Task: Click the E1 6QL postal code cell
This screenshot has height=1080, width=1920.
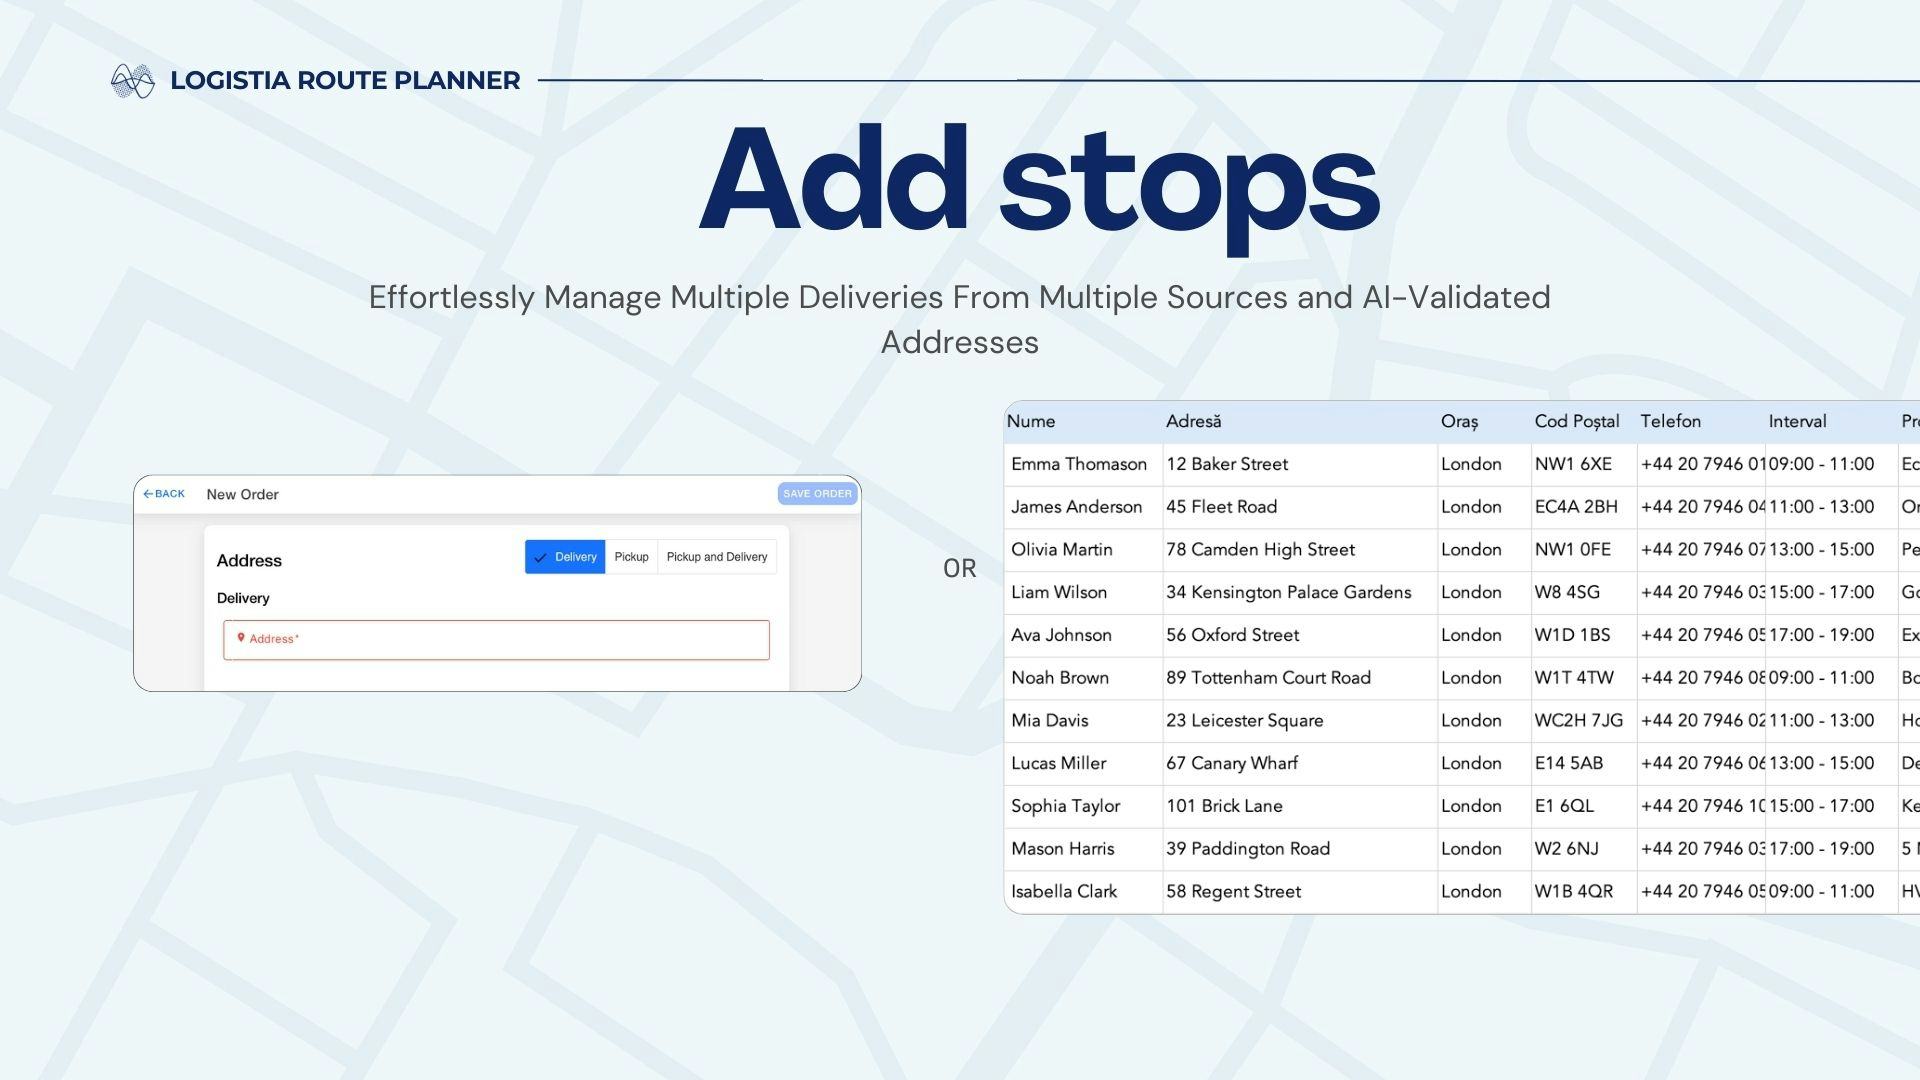Action: (1584, 807)
